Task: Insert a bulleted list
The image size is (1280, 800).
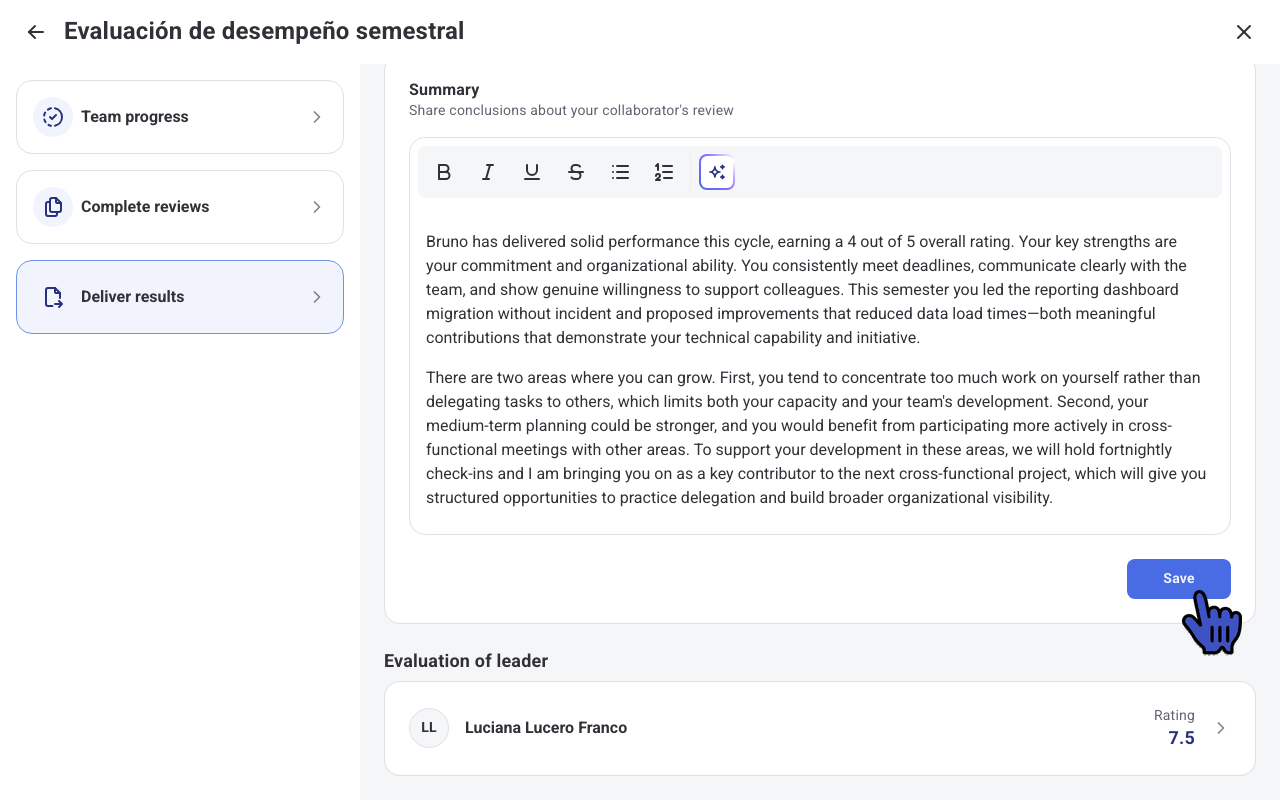Action: pos(620,172)
